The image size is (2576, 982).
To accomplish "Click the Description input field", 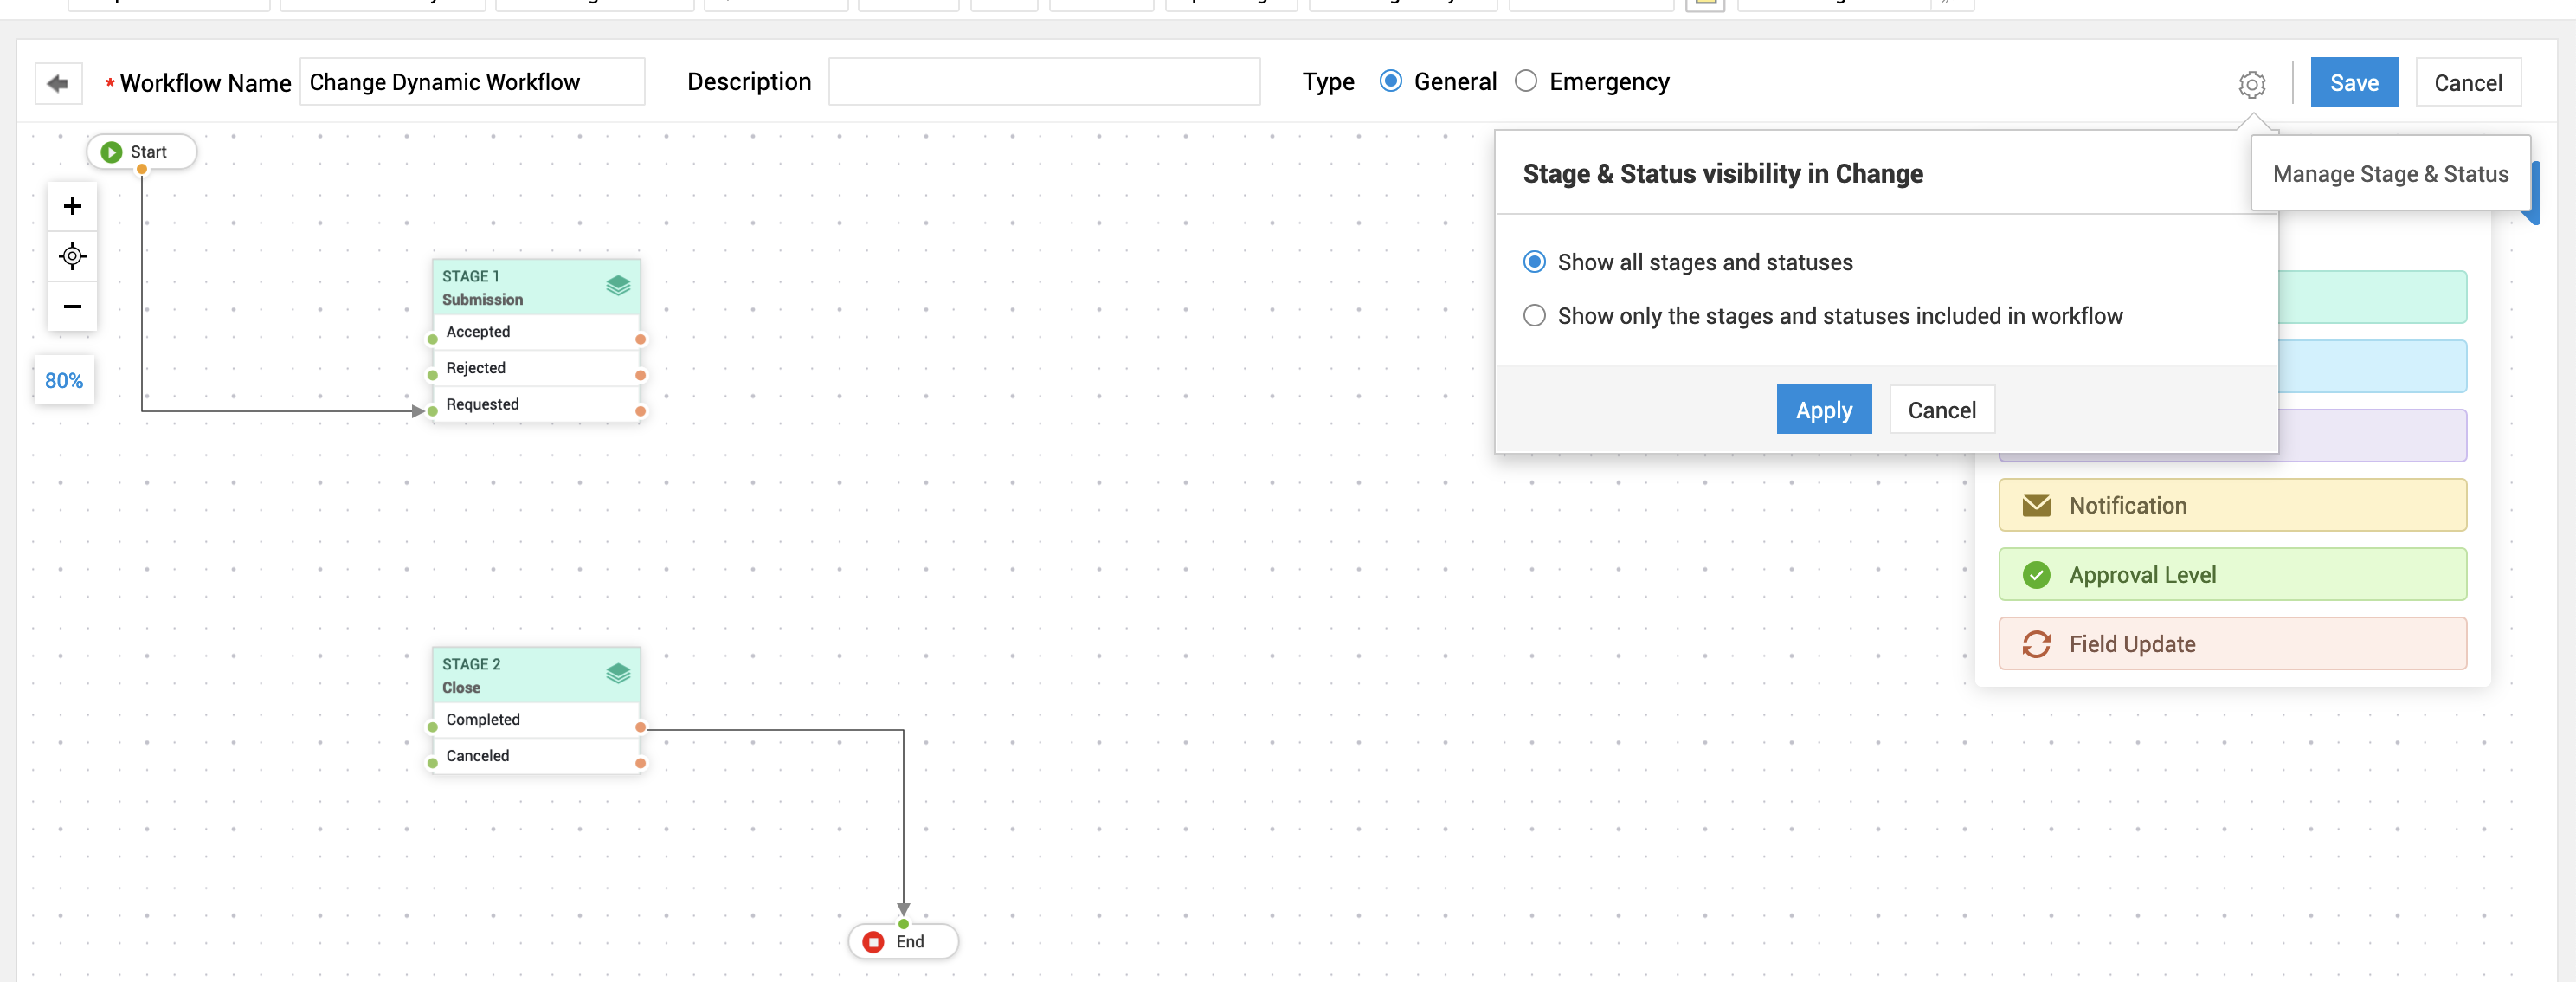I will 1044,82.
